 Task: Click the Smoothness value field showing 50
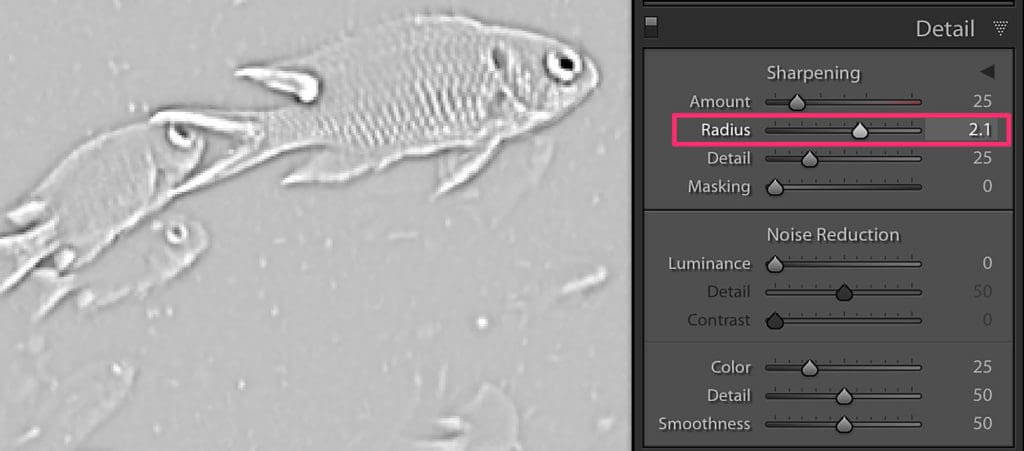point(982,424)
